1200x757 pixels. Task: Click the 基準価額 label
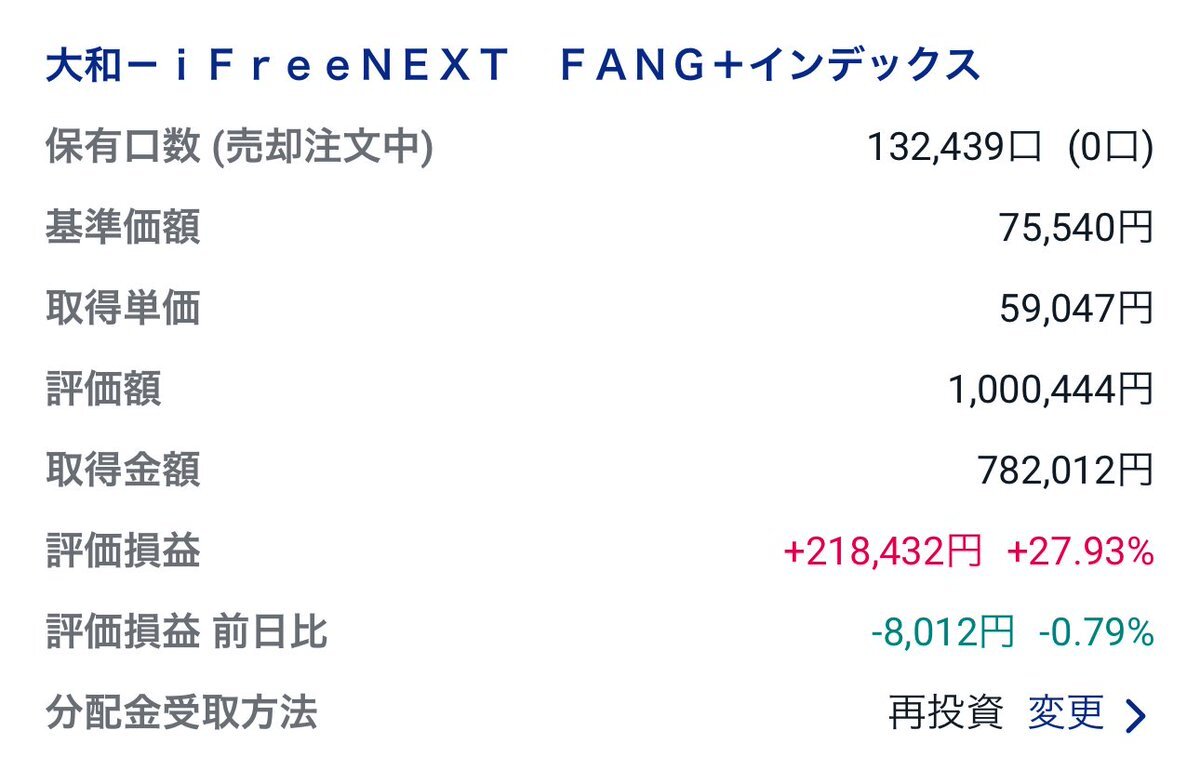[123, 228]
